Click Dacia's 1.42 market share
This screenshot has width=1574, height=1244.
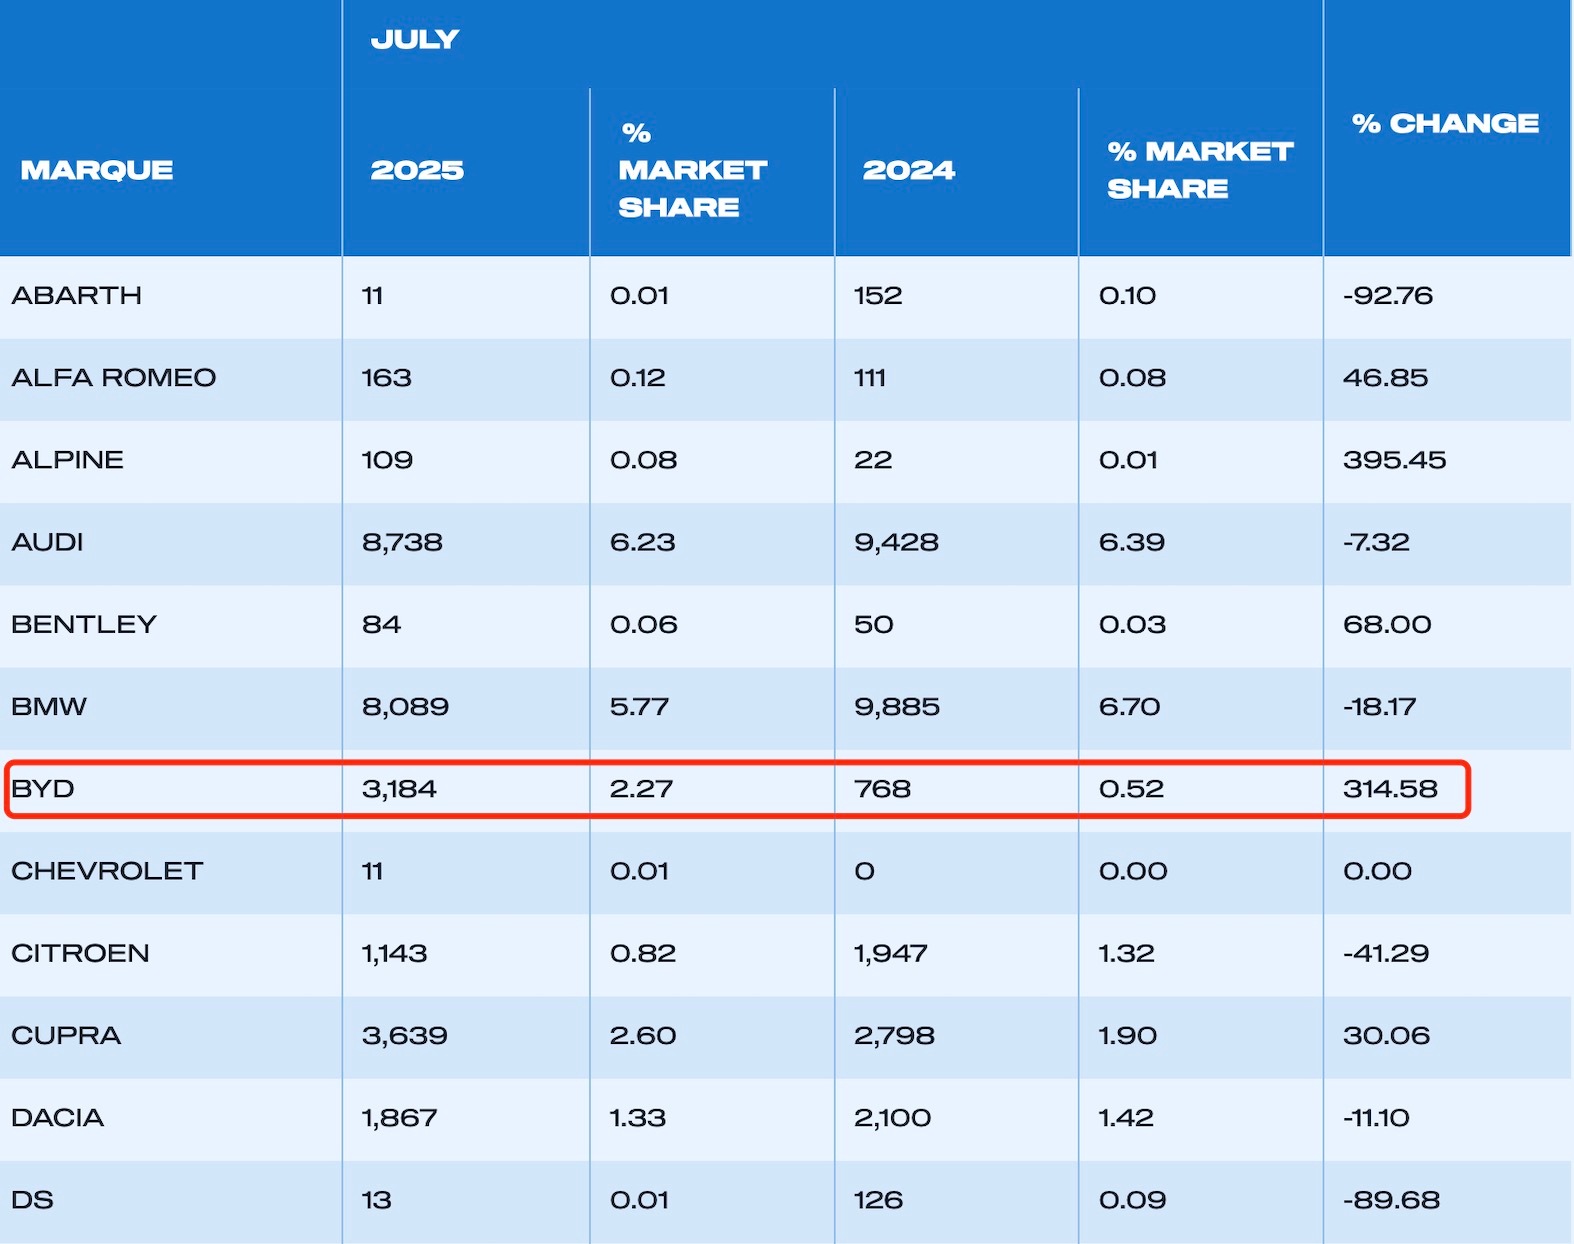click(1127, 1118)
